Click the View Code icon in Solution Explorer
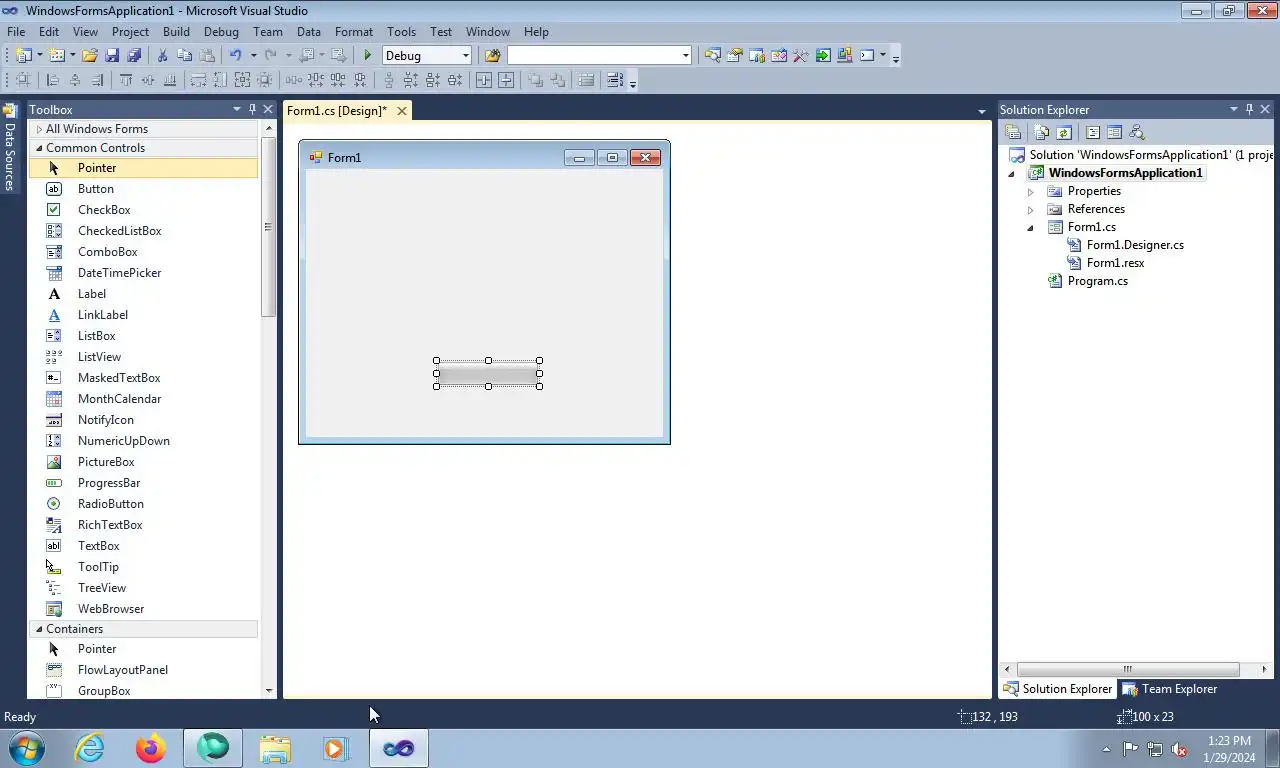The image size is (1280, 768). point(1092,132)
